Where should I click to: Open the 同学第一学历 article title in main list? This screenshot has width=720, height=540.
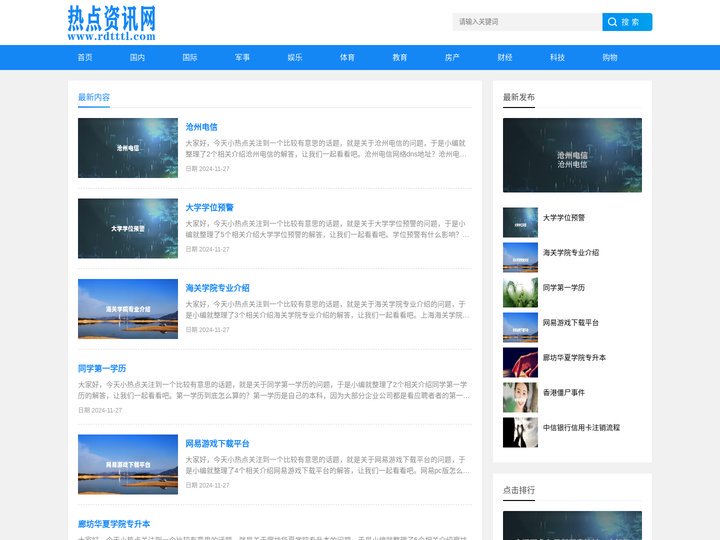(x=102, y=368)
